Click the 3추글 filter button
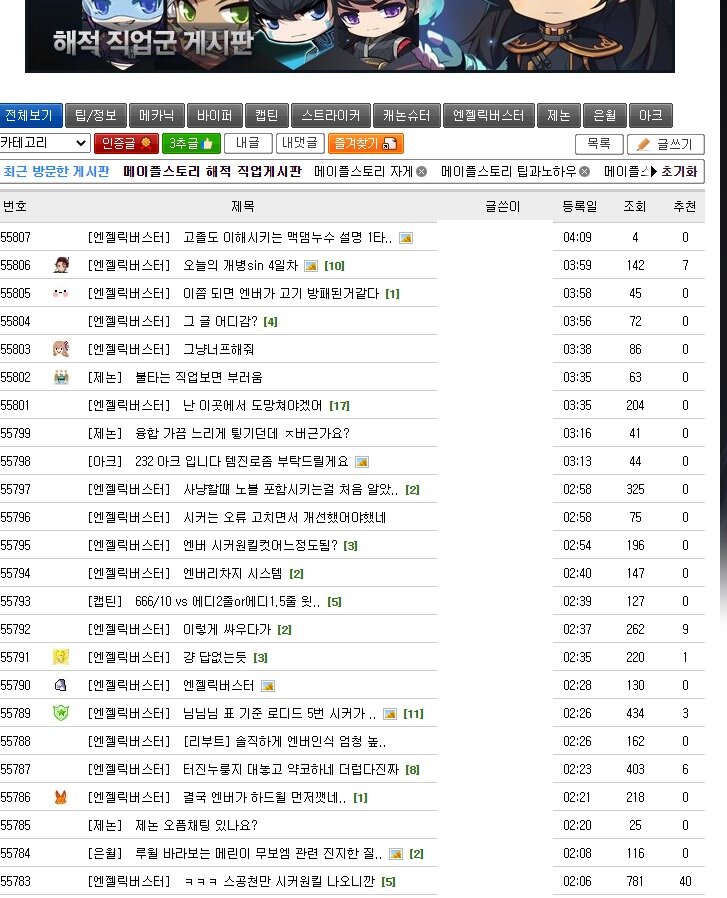The image size is (727, 898). tap(191, 143)
